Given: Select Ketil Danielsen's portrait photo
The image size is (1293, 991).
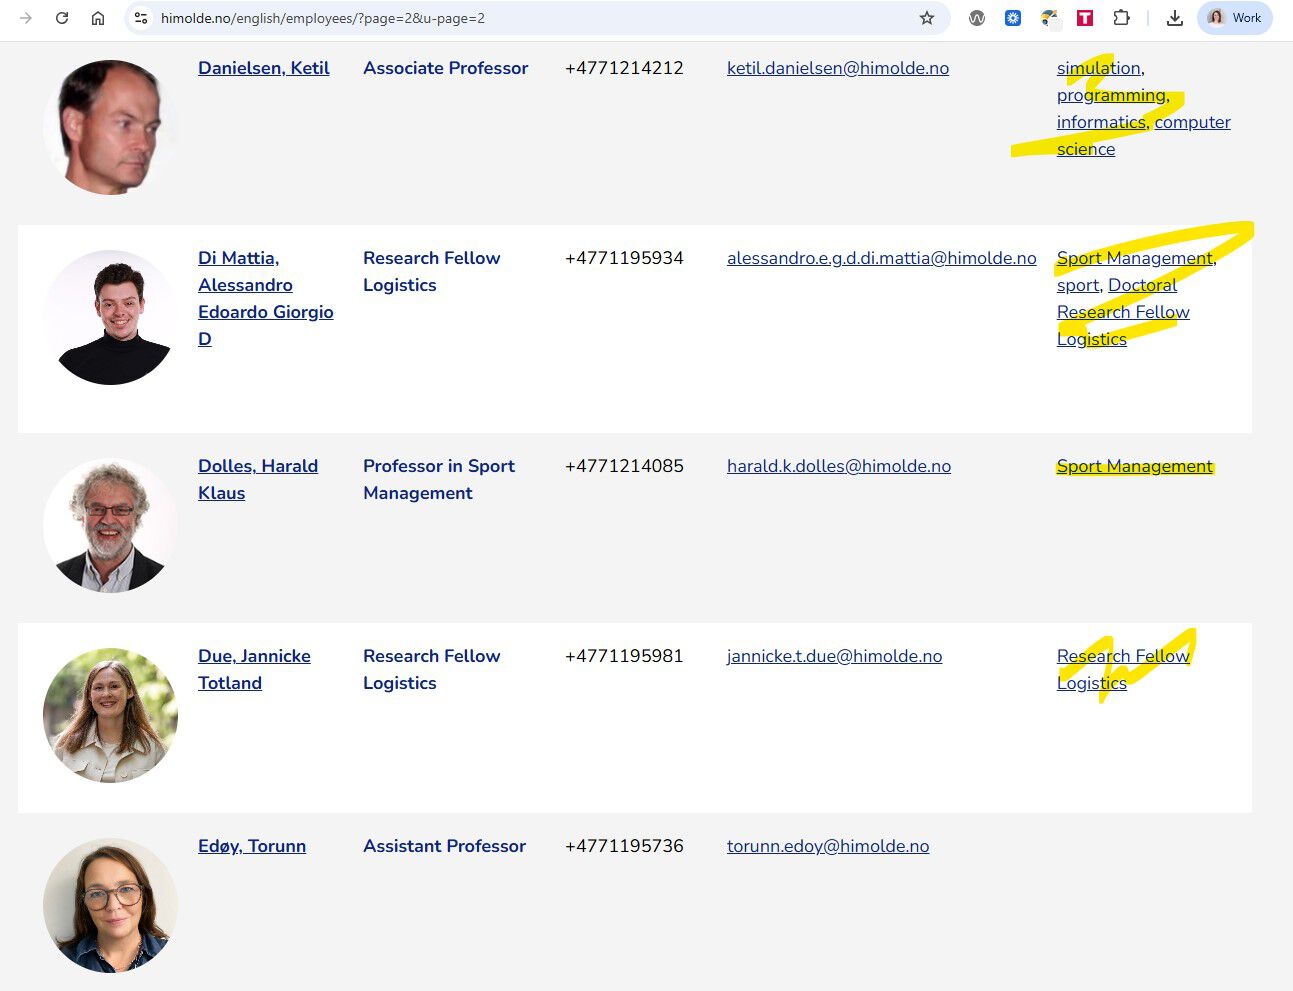Looking at the screenshot, I should coord(110,127).
